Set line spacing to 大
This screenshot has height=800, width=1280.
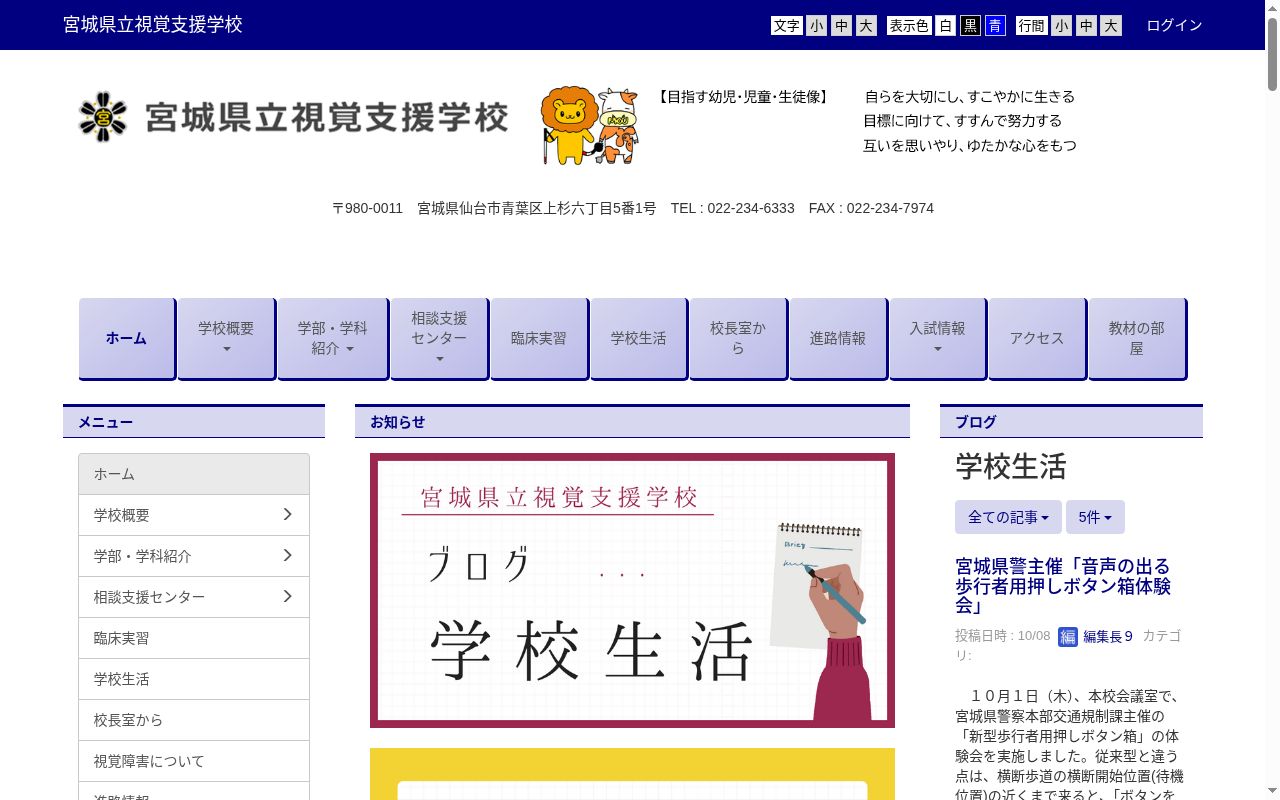pos(1111,26)
